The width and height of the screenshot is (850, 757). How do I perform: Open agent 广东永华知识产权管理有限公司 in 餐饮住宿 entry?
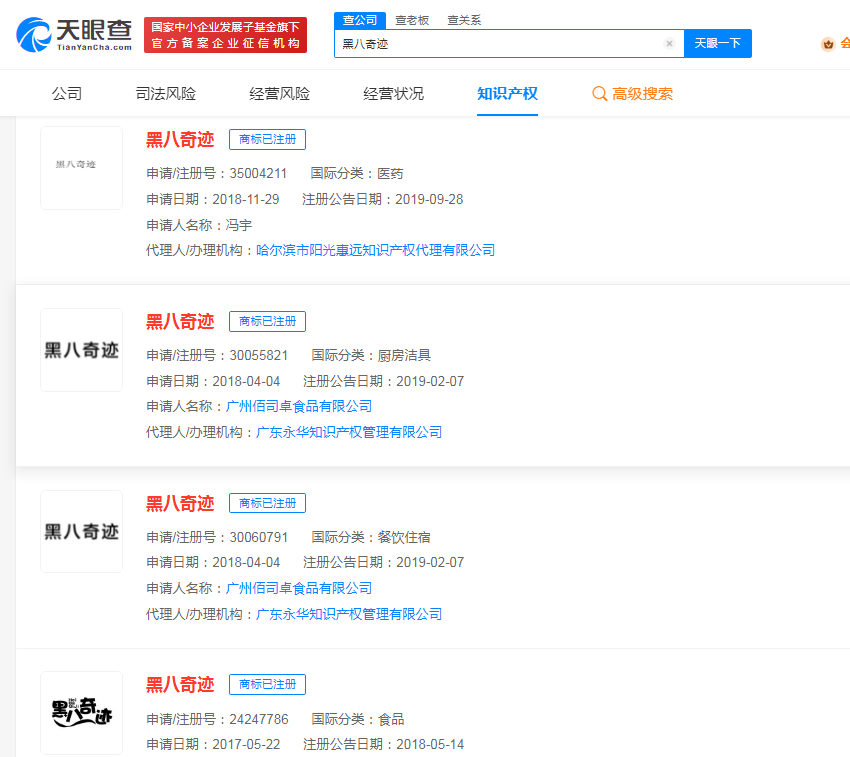pyautogui.click(x=349, y=614)
